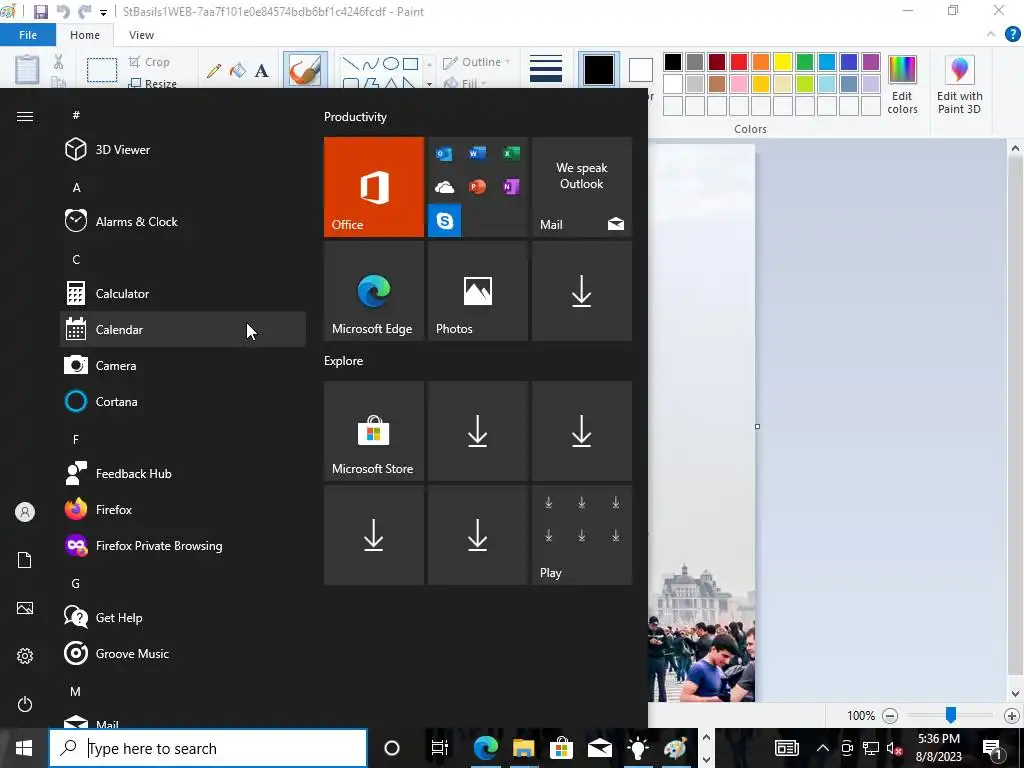Open Settings gear in Start menu
Image resolution: width=1024 pixels, height=768 pixels.
(x=25, y=656)
